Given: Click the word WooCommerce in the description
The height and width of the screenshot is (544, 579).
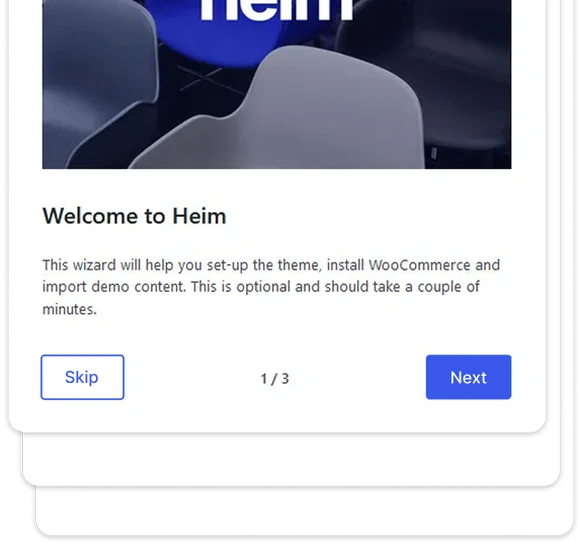Looking at the screenshot, I should click(x=419, y=265).
